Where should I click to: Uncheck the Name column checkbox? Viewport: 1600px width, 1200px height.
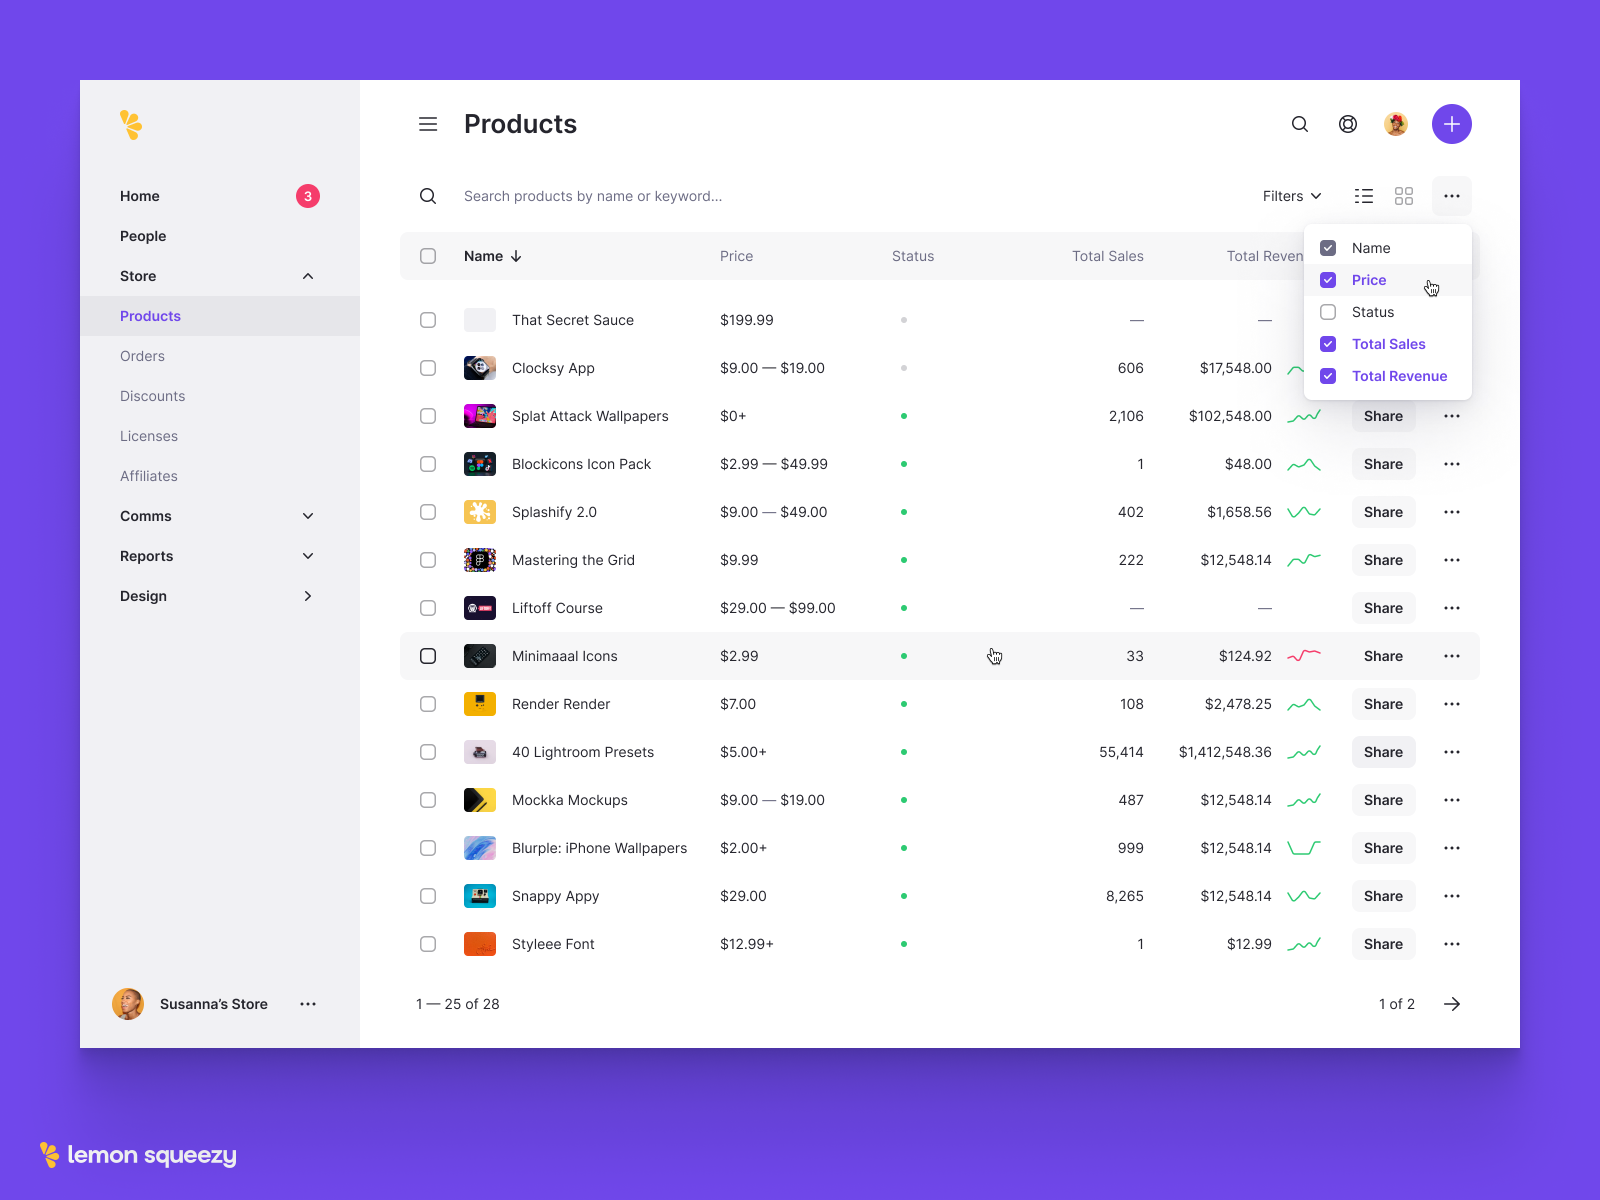1328,248
